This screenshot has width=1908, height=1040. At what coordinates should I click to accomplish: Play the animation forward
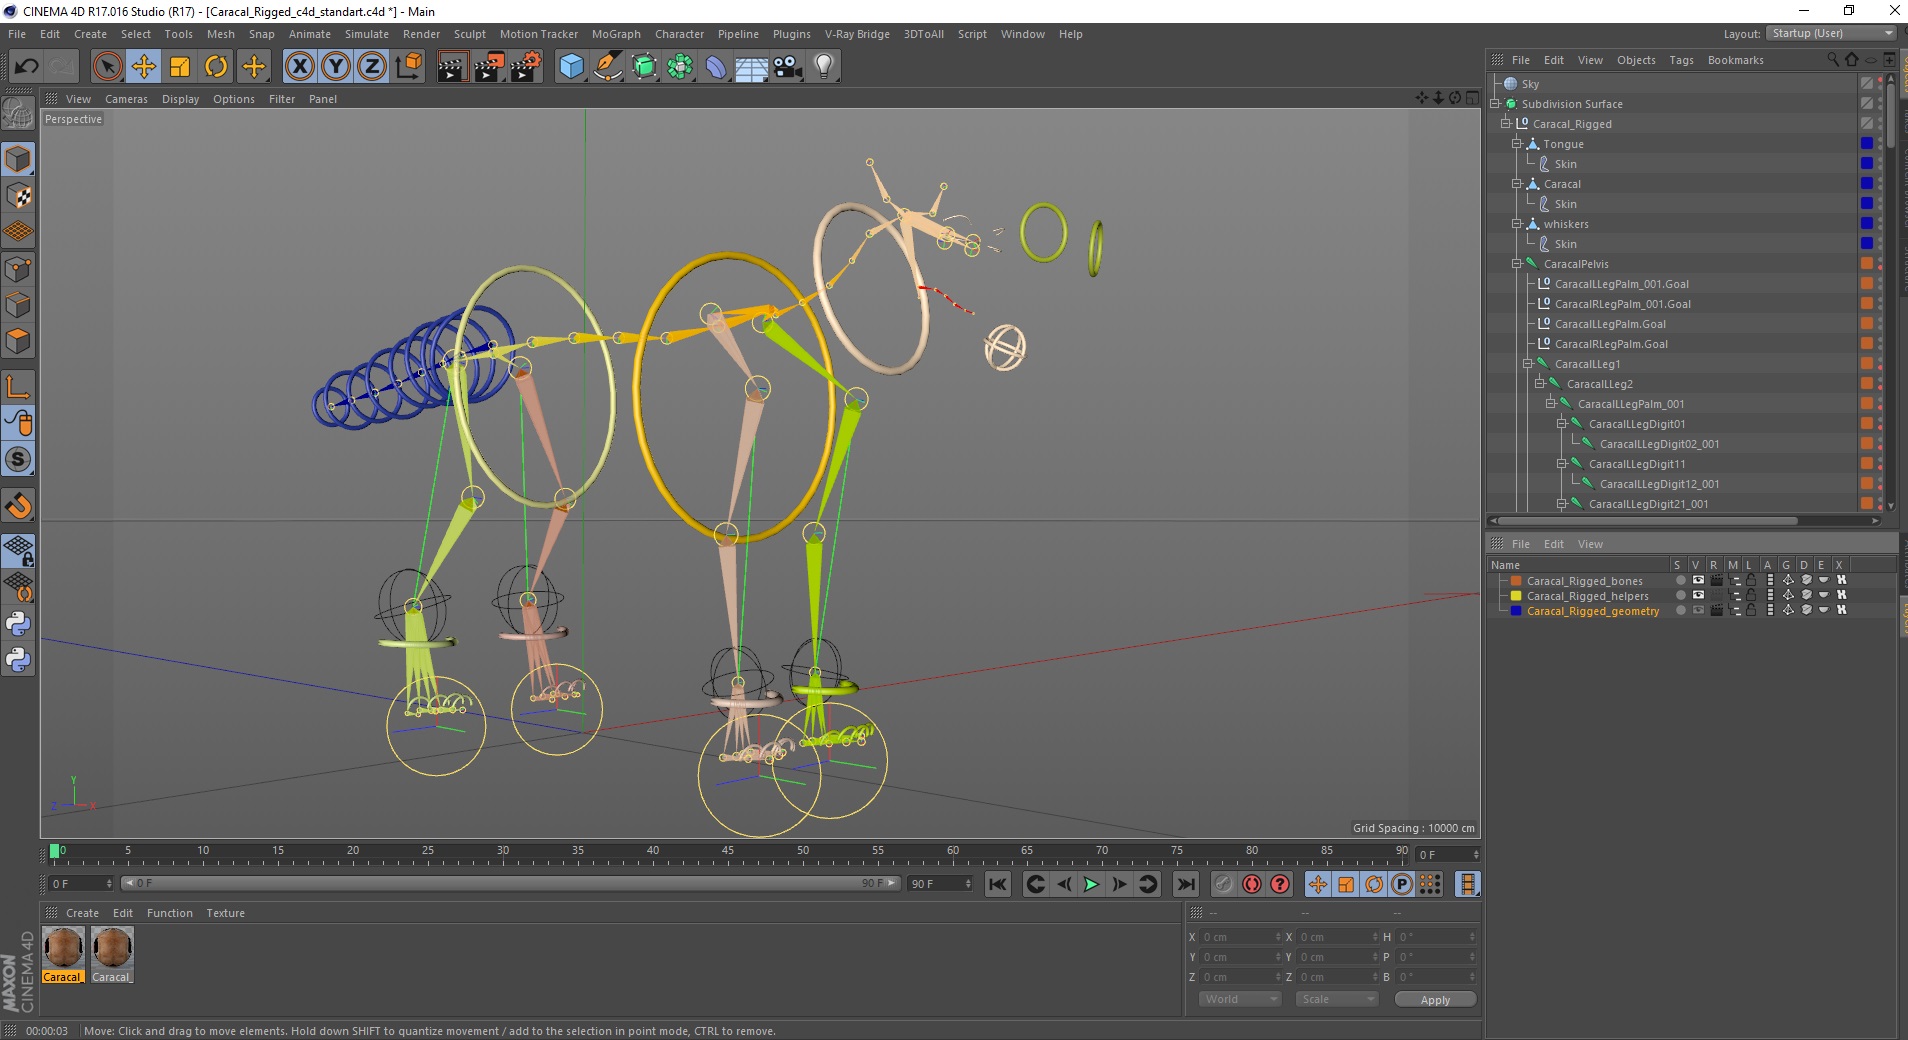point(1091,884)
